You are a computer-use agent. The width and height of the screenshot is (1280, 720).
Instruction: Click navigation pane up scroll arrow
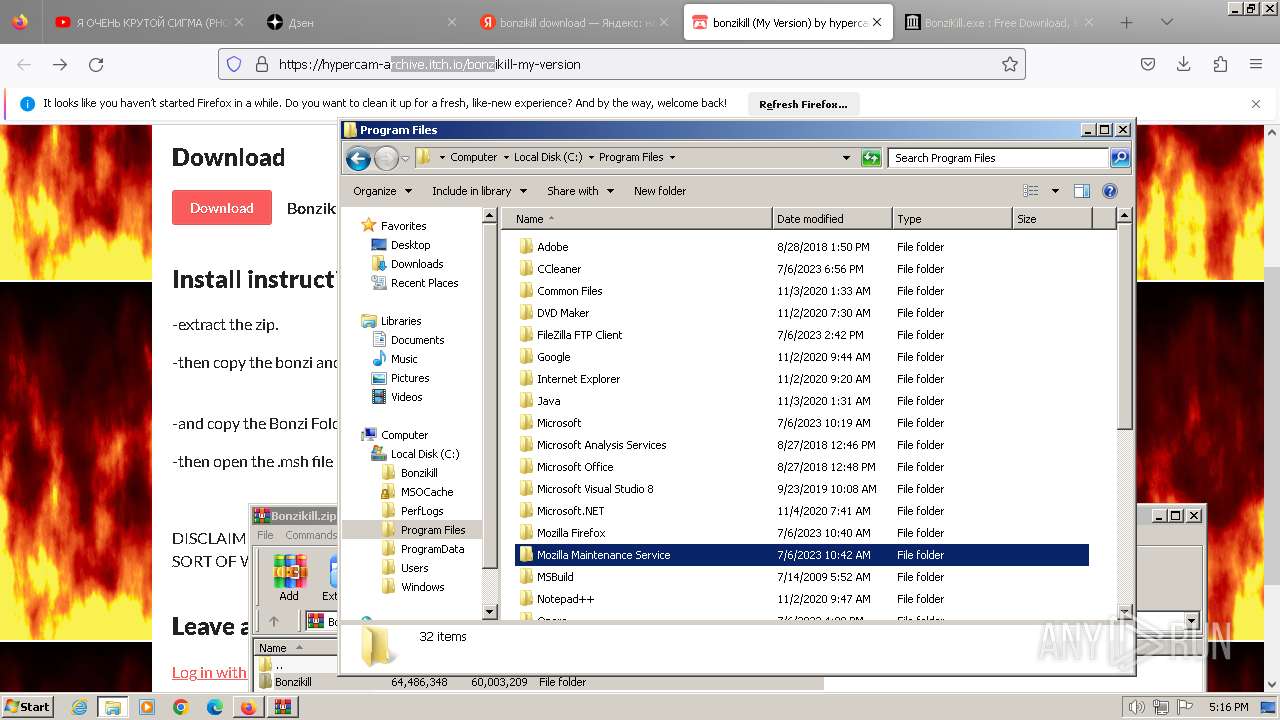(x=490, y=216)
